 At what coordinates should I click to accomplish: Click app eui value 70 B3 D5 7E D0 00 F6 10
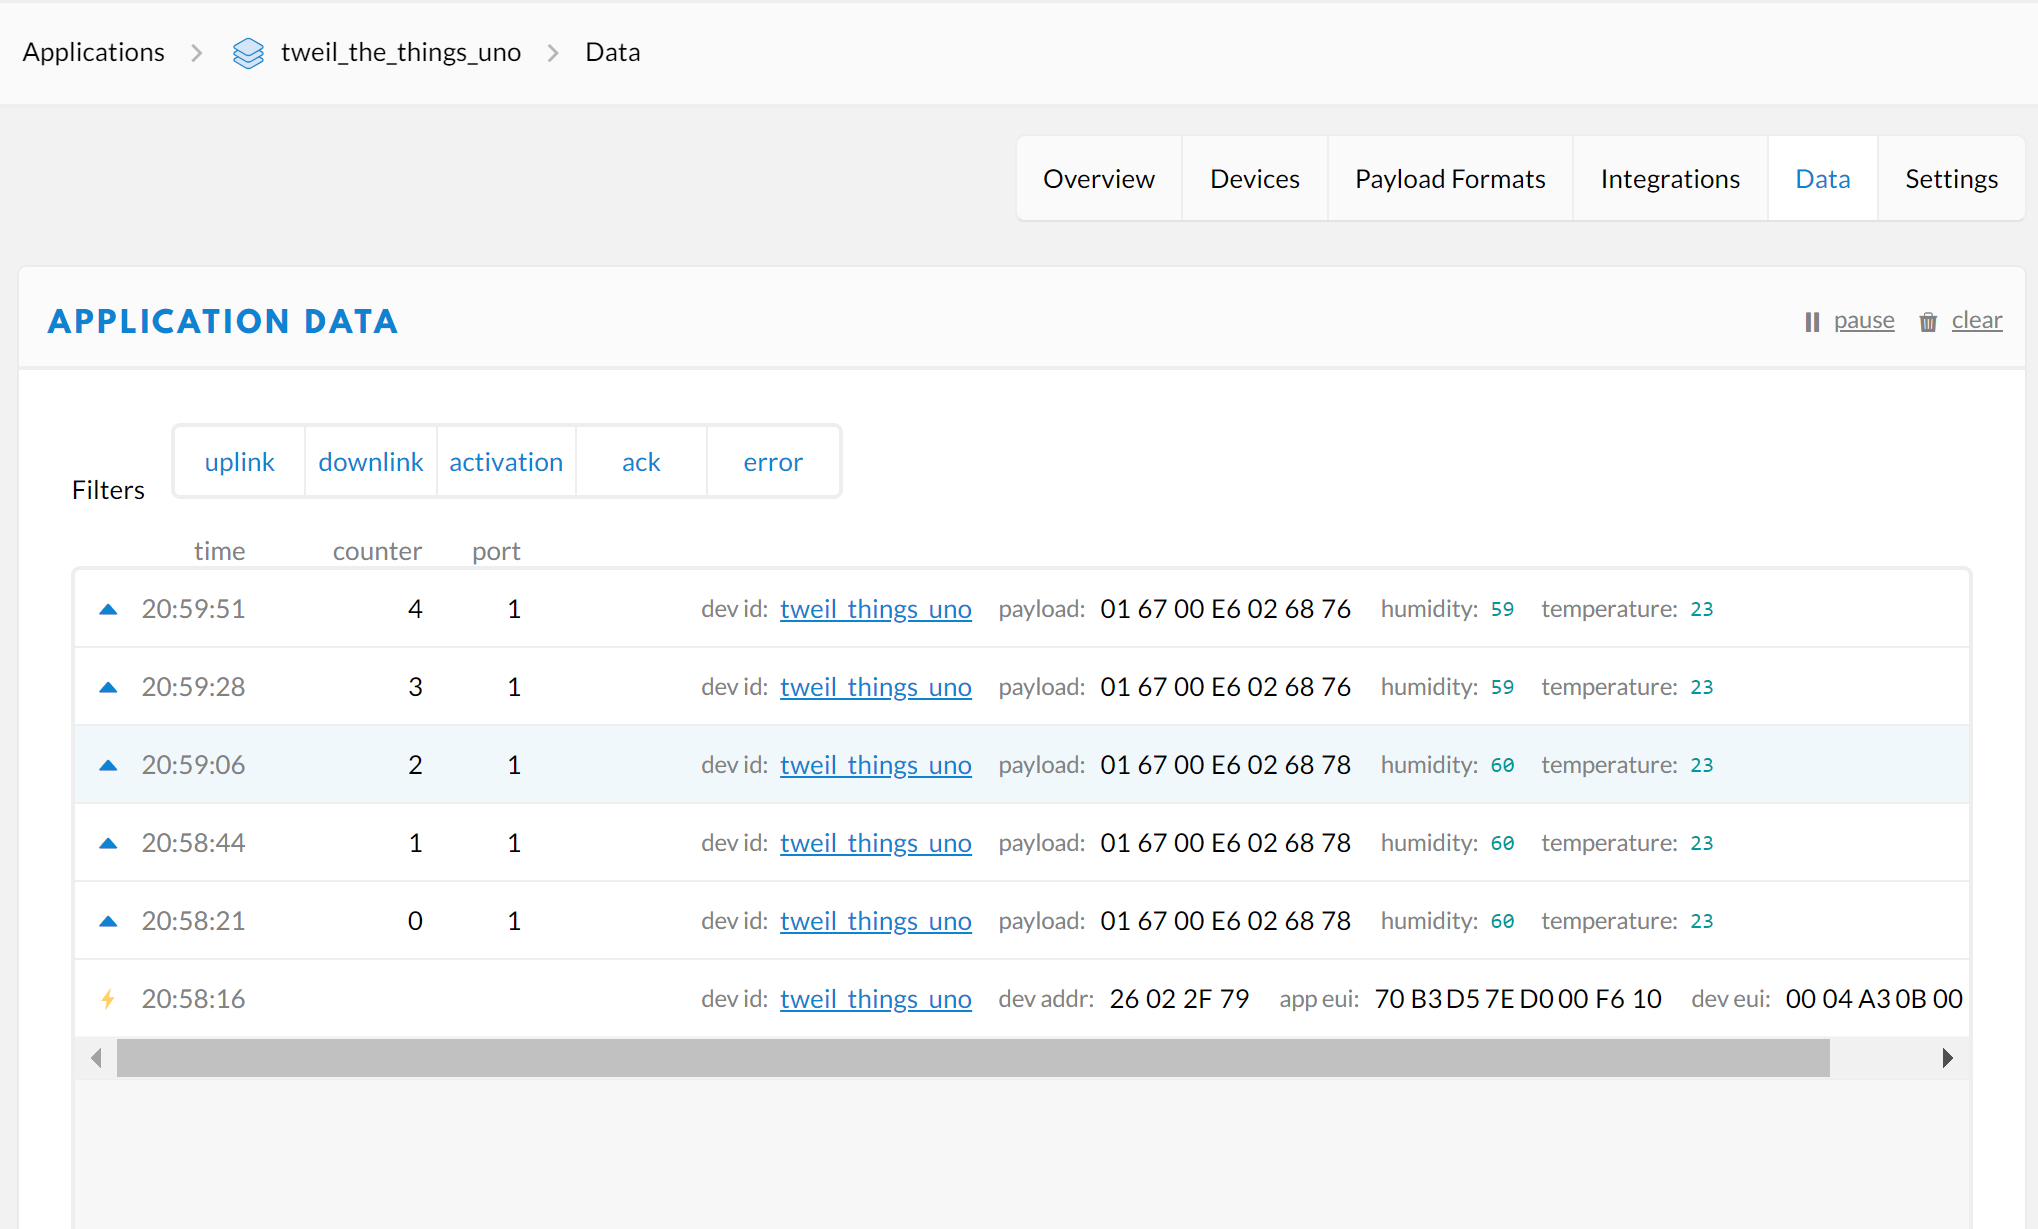point(1518,999)
